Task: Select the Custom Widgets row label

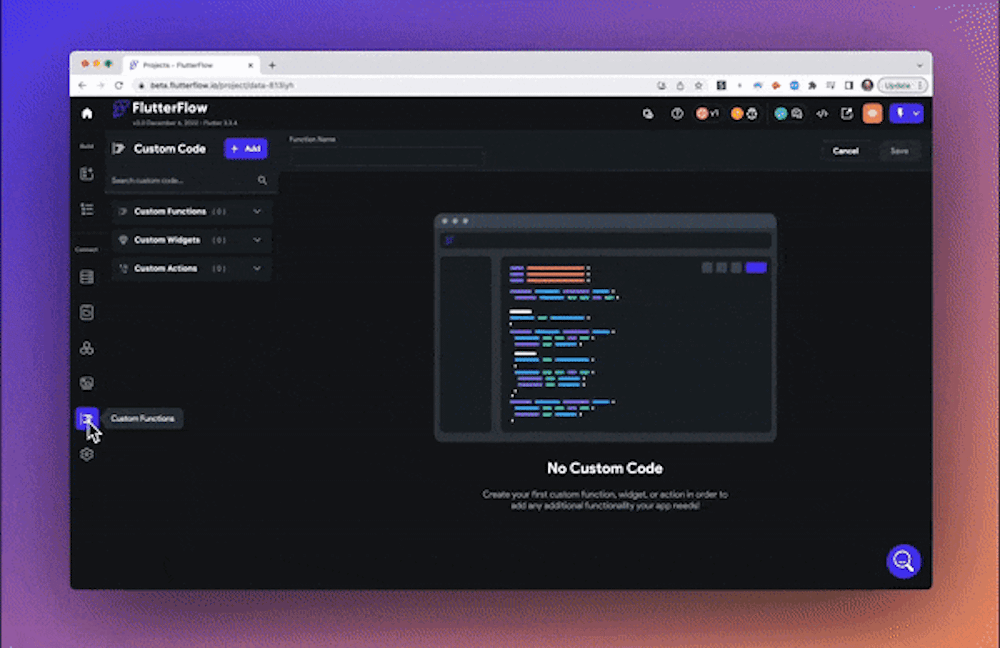Action: [167, 240]
